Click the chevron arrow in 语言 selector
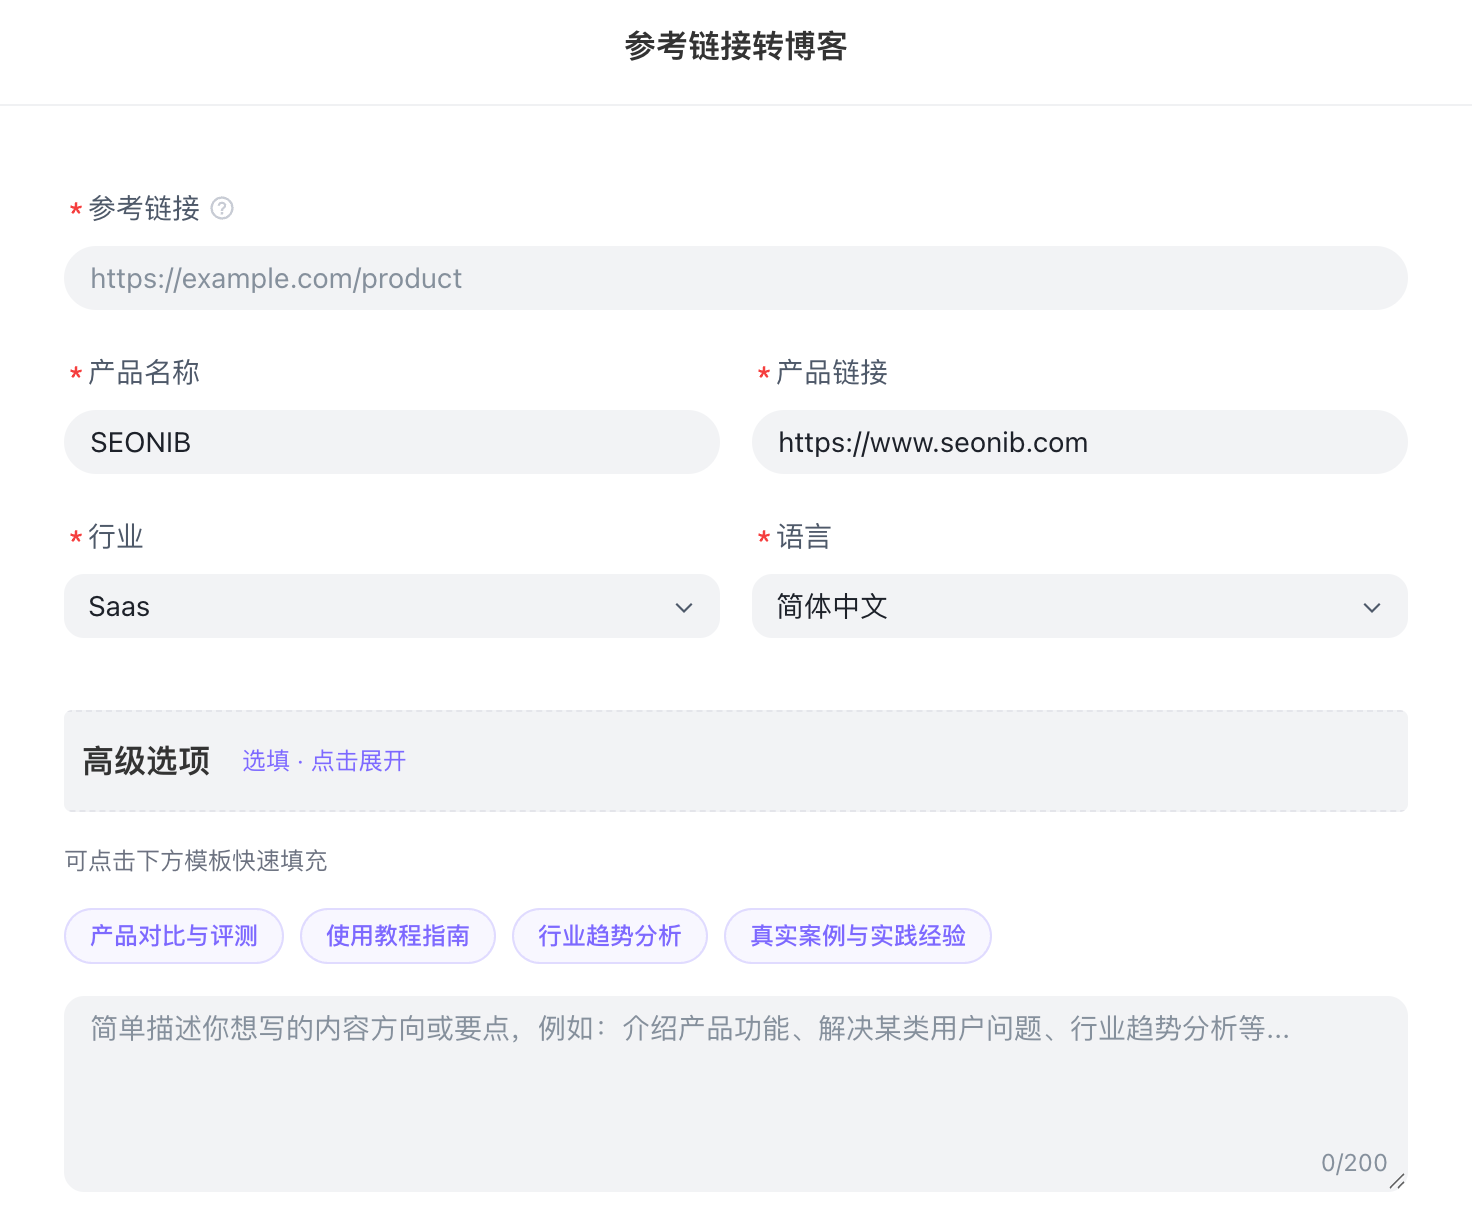1472x1220 pixels. (x=1372, y=607)
